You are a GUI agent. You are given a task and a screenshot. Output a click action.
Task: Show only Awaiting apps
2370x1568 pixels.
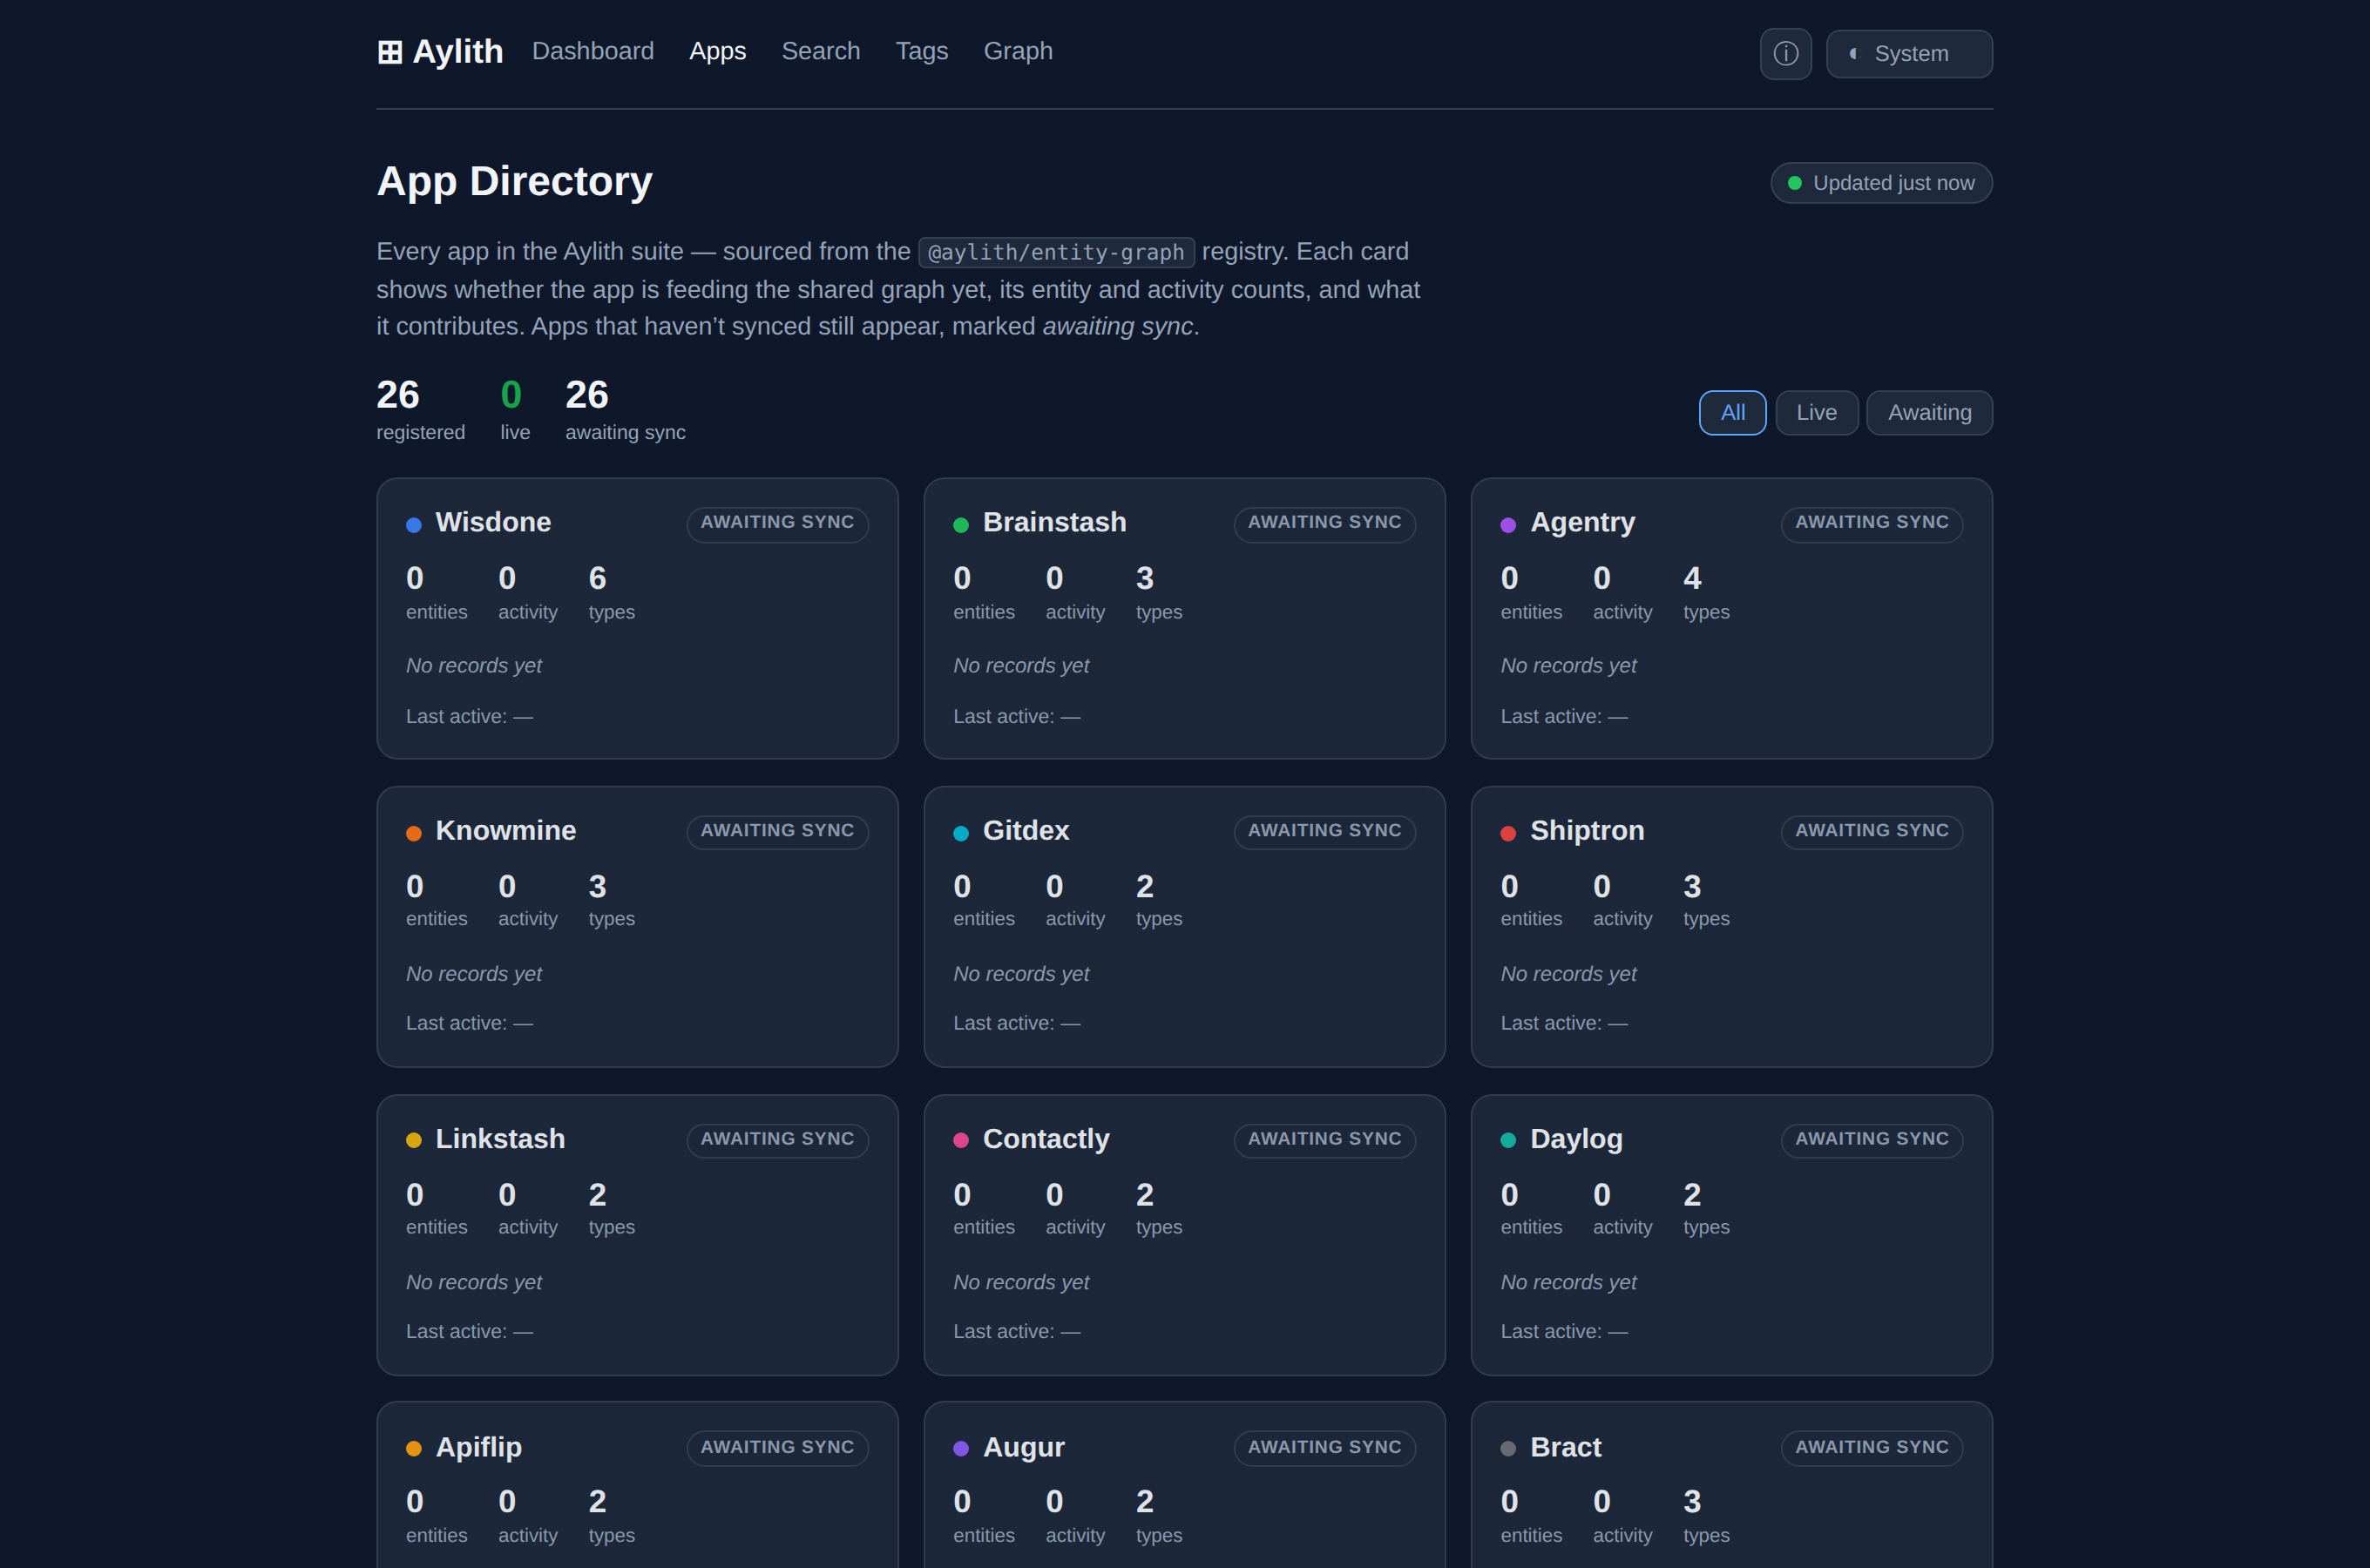tap(1929, 413)
